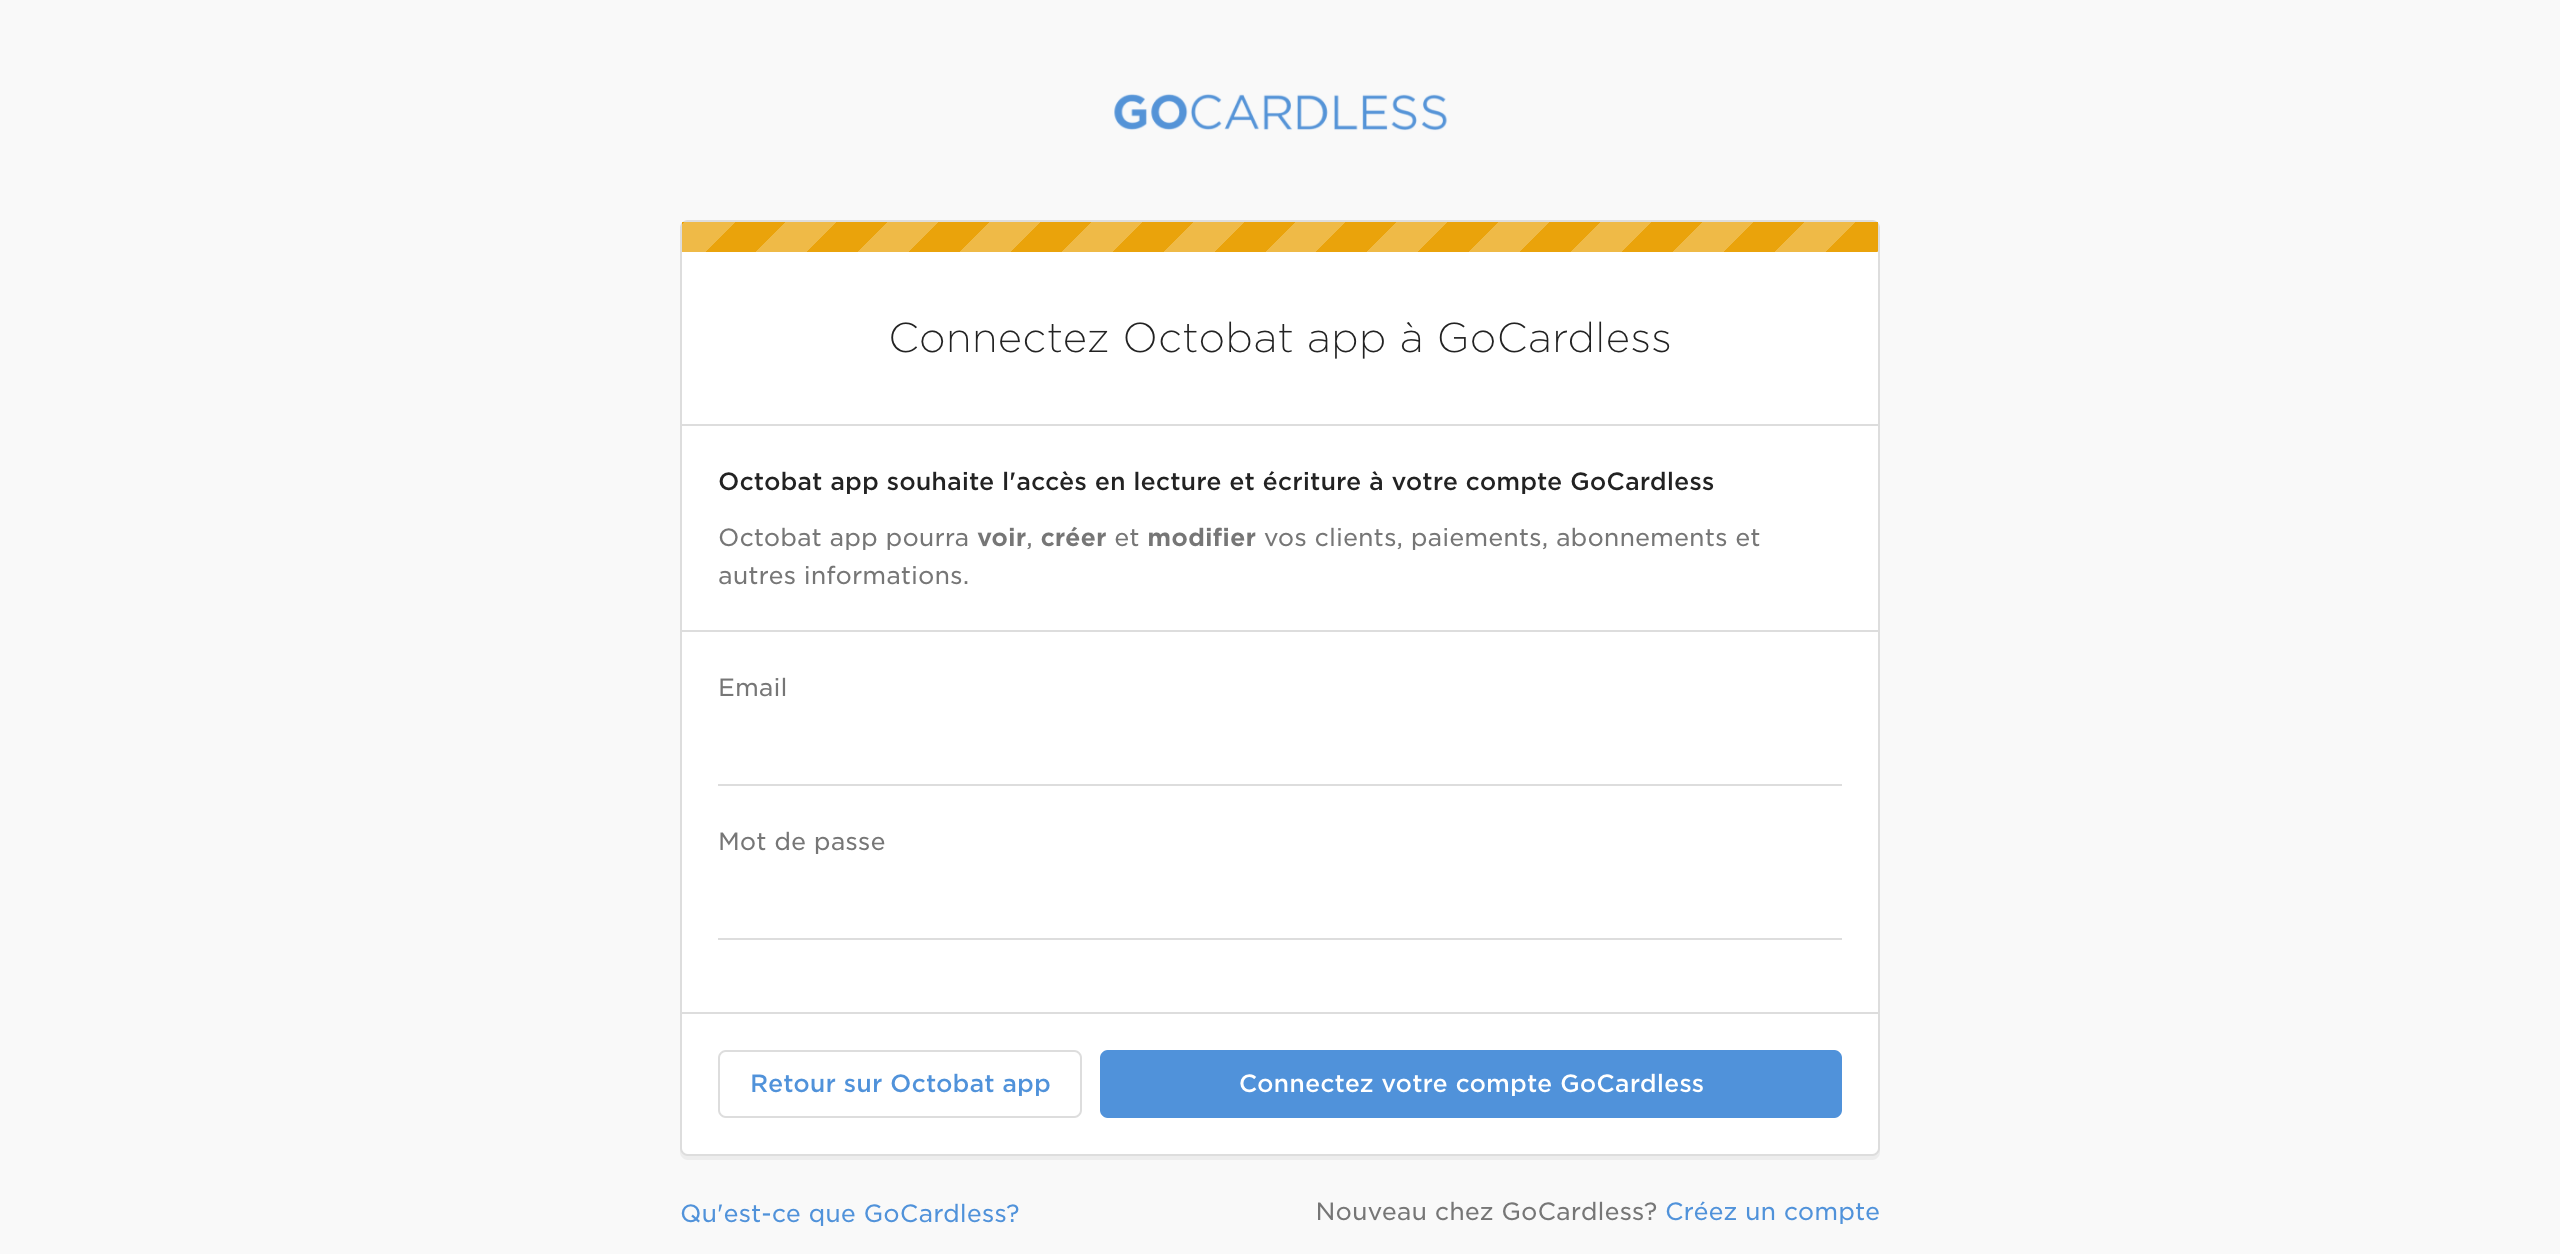Click Connectez votre compte GoCardless button
Image resolution: width=2560 pixels, height=1254 pixels.
pos(1470,1084)
